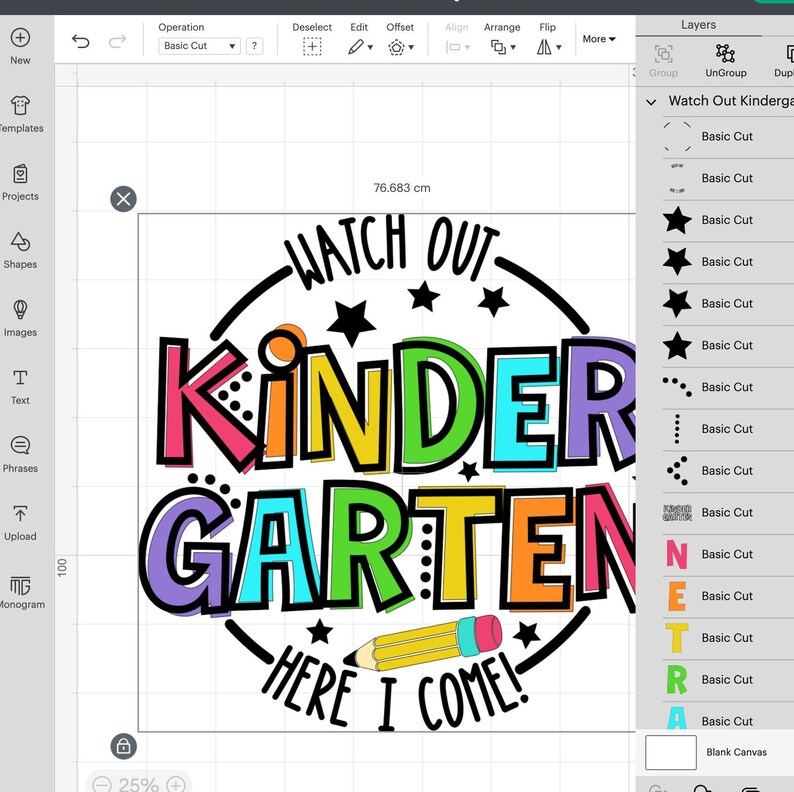Open the Flip dropdown

click(549, 47)
